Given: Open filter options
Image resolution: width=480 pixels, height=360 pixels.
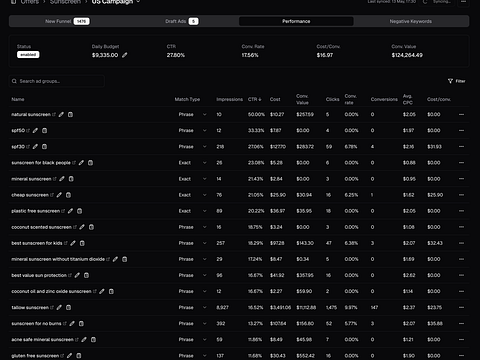Looking at the screenshot, I should click(x=457, y=81).
